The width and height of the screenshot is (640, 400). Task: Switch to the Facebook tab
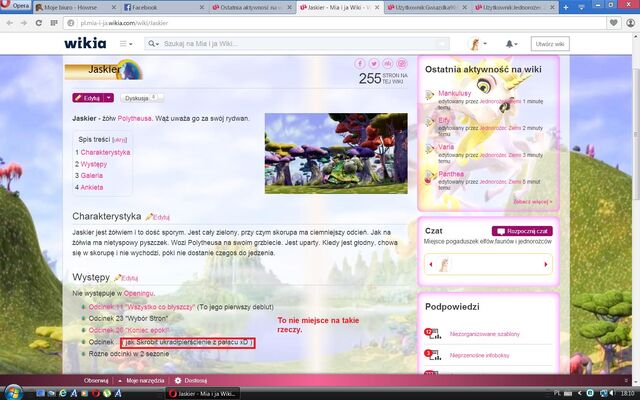[163, 7]
